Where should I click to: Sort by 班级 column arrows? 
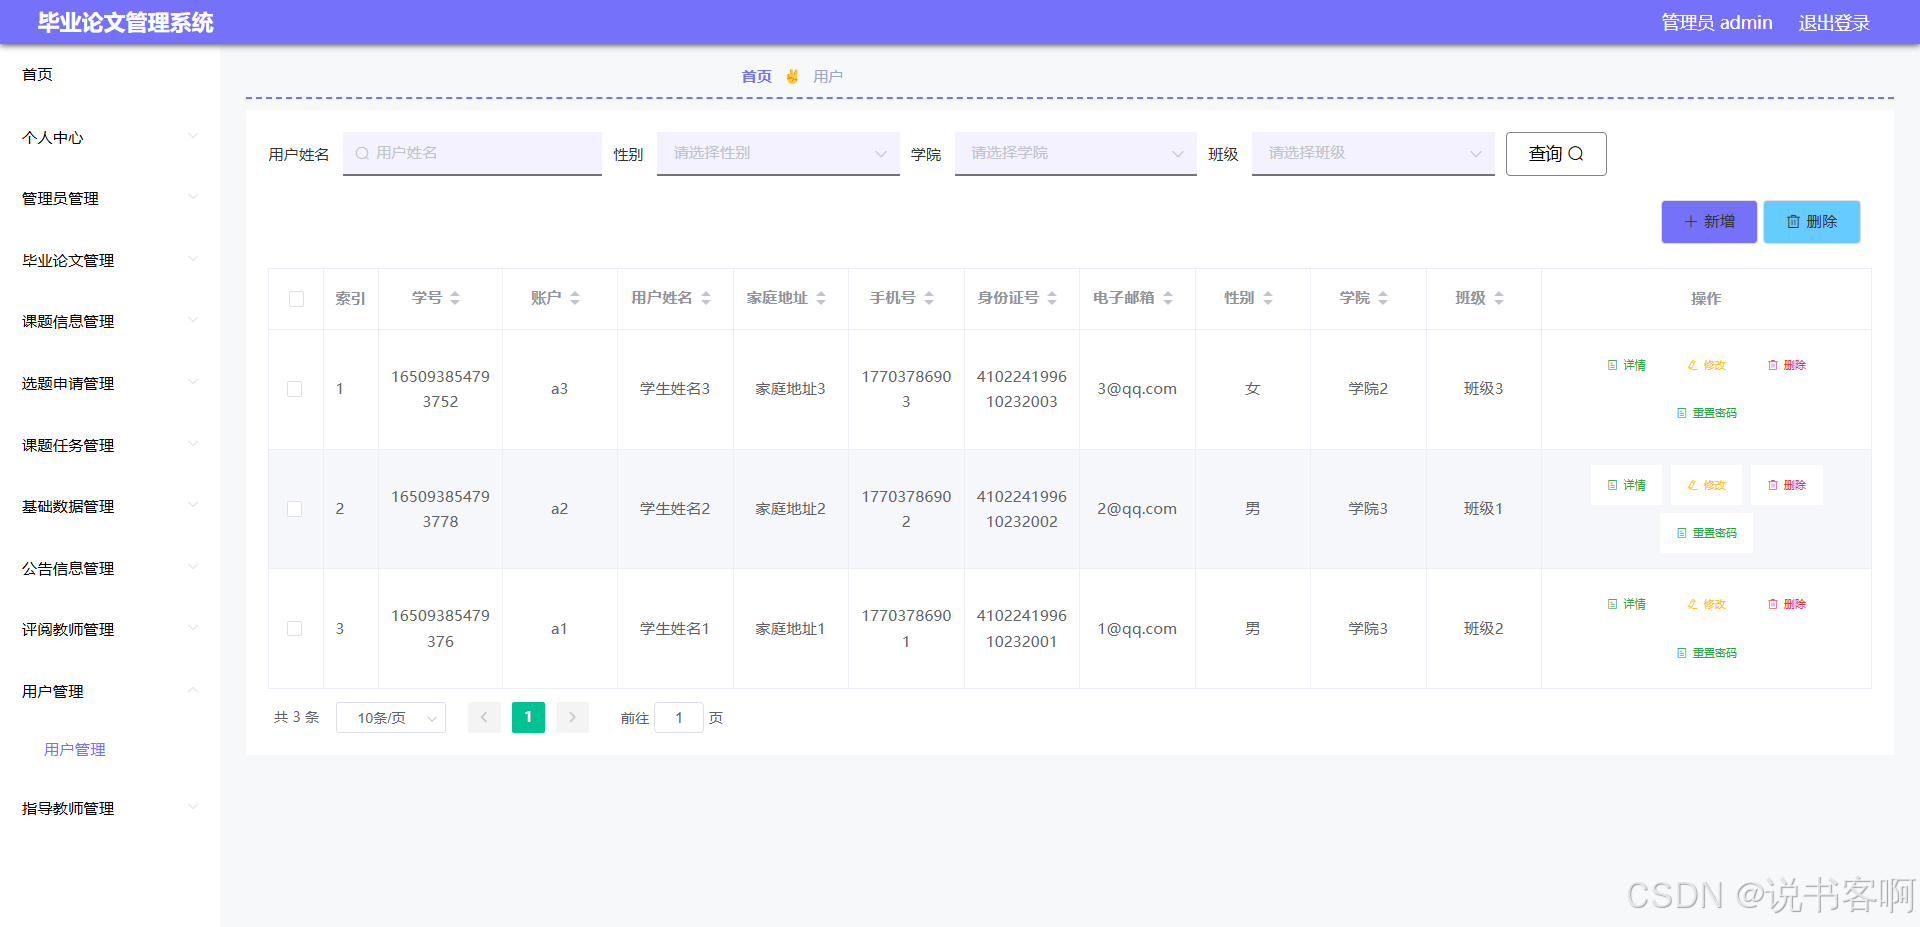[1499, 298]
